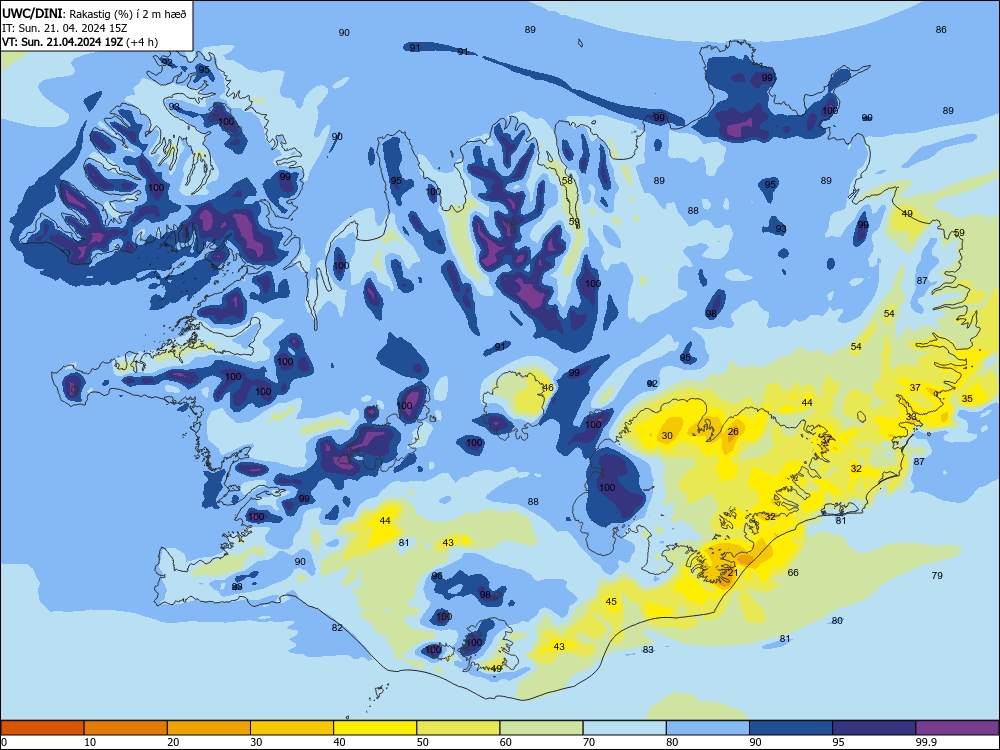This screenshot has width=1000, height=750.
Task: Click the humidity value "21" on the map
Action: [x=733, y=573]
